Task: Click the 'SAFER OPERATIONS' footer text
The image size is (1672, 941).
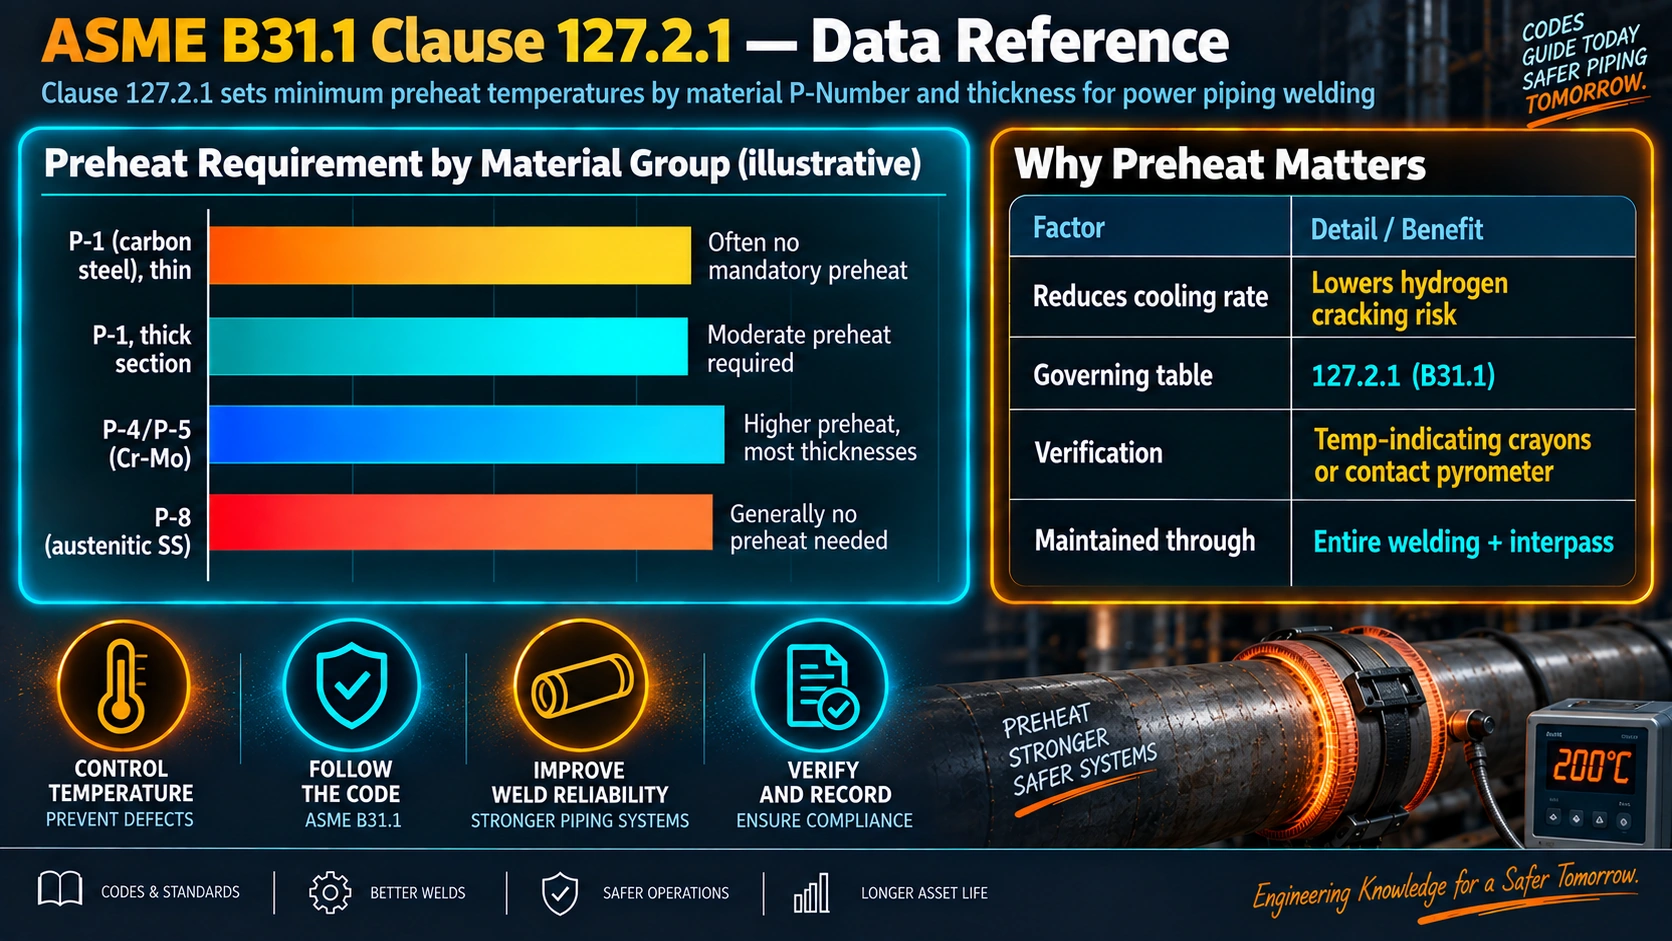Action: tap(666, 893)
